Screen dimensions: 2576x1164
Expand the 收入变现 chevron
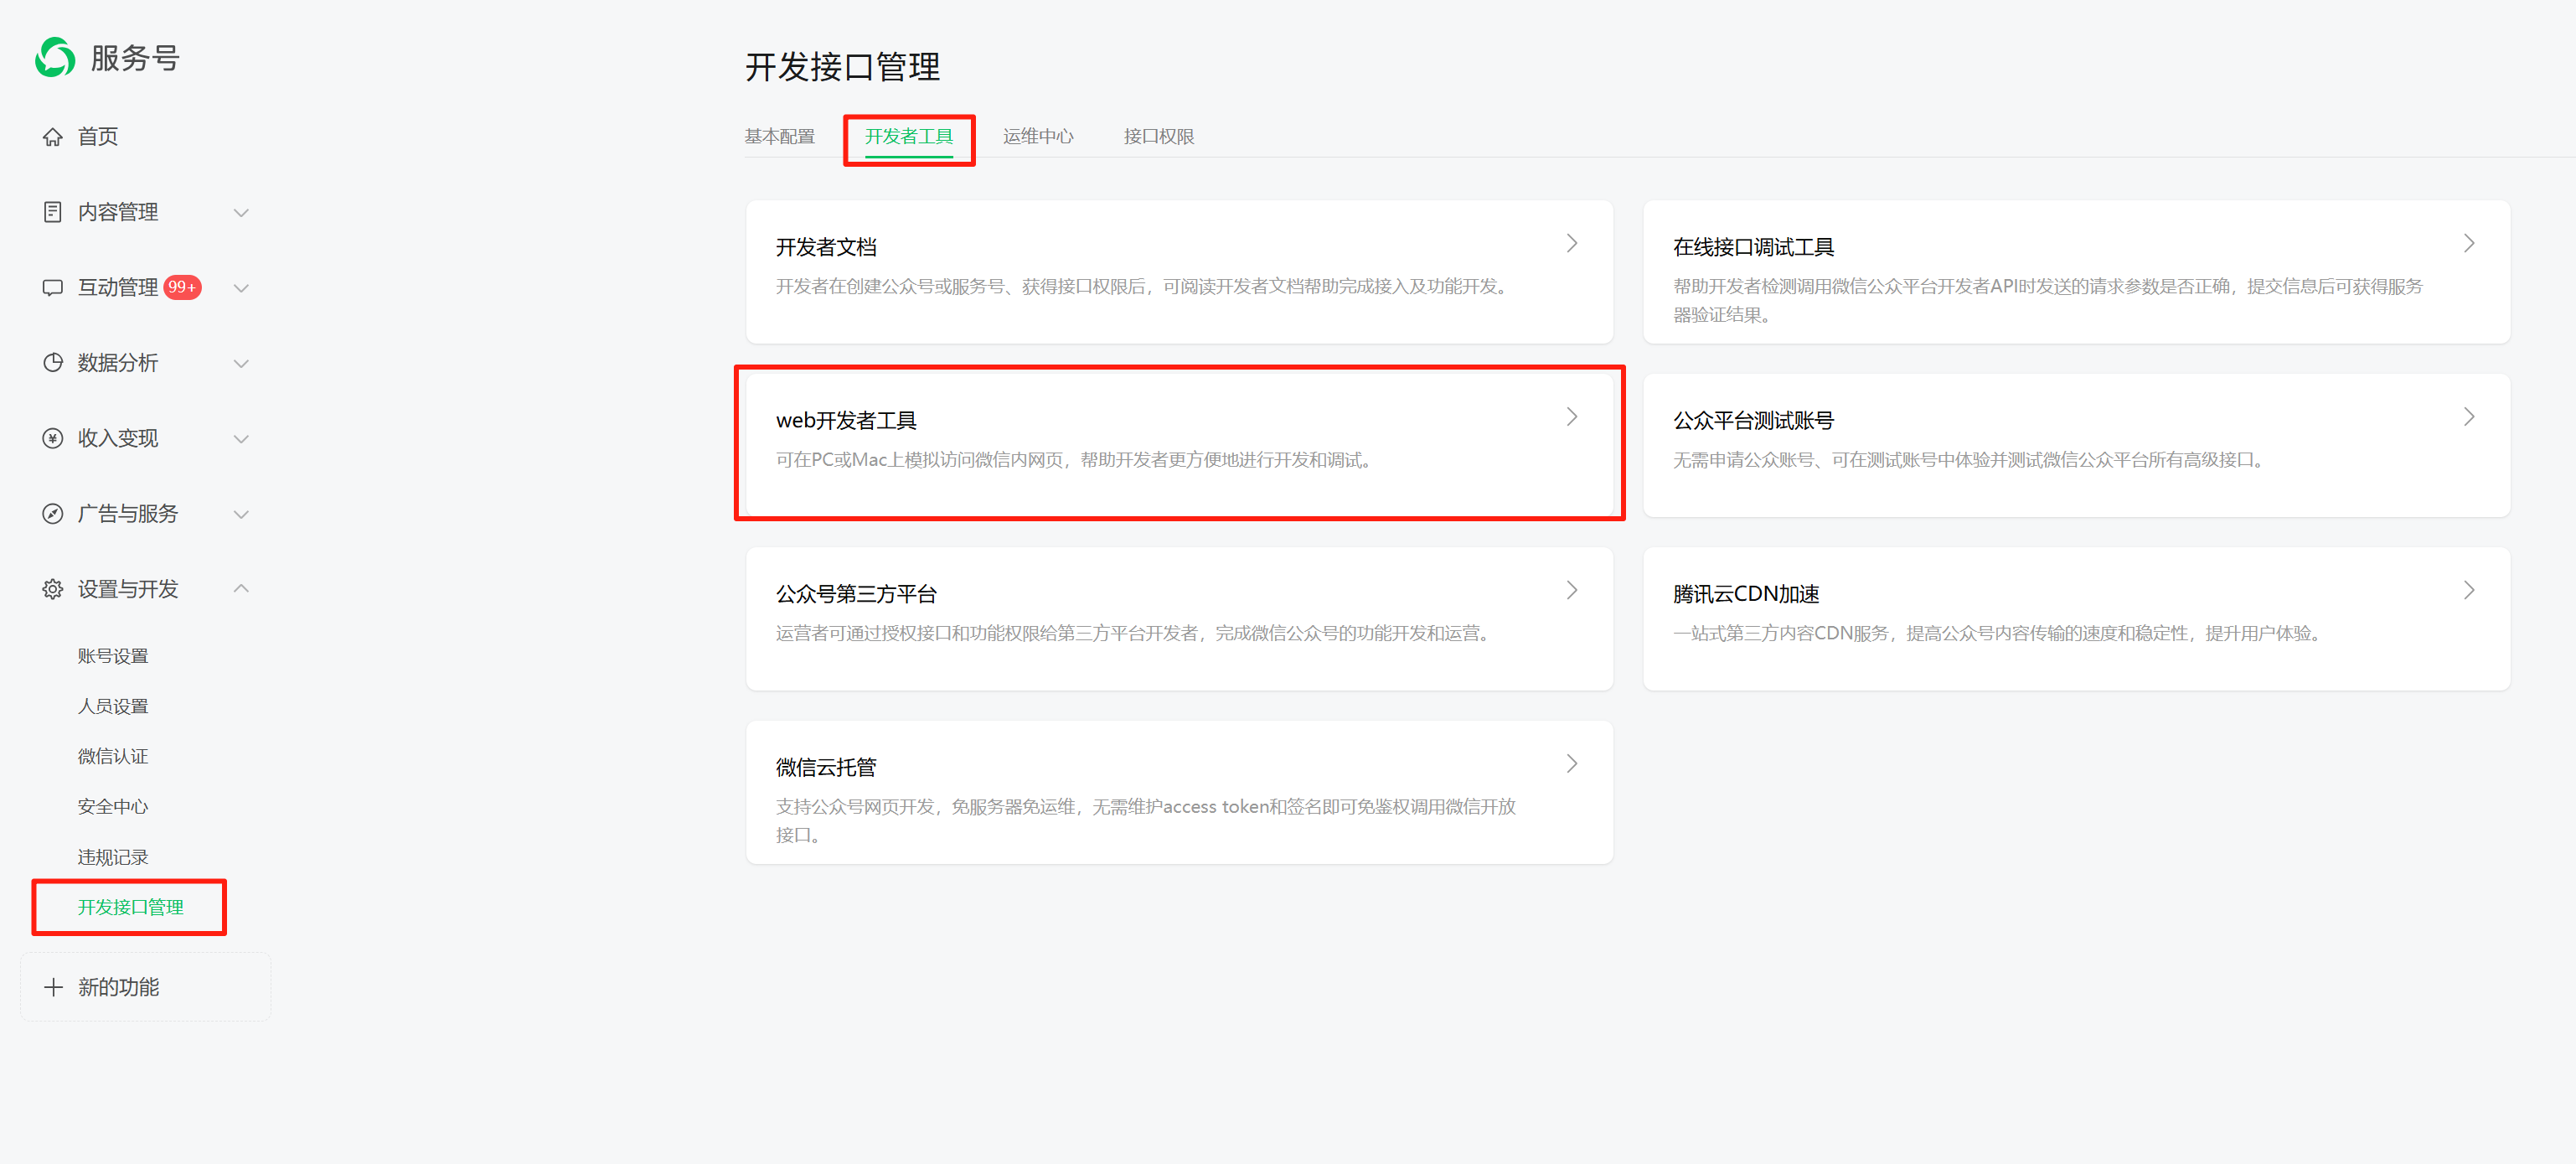(x=241, y=439)
